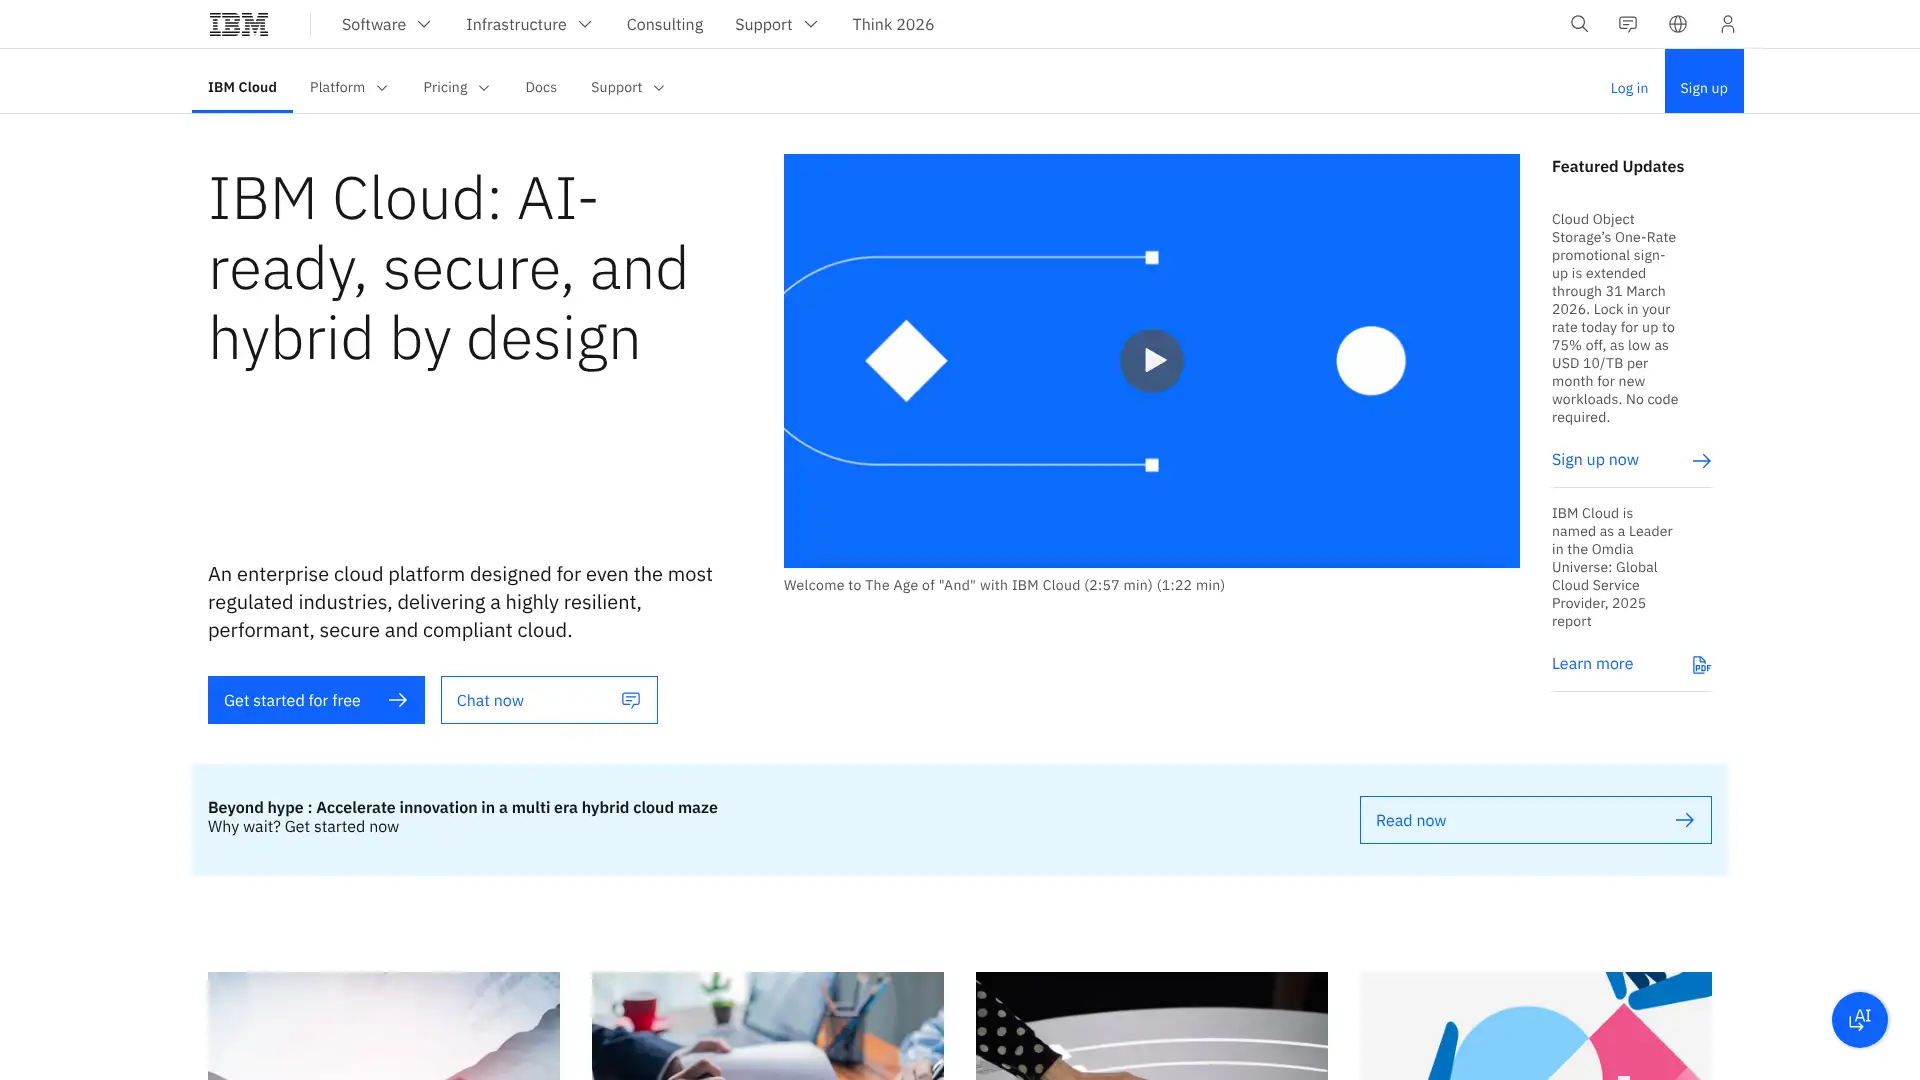Click the Sign up now link
This screenshot has width=1920, height=1080.
(1595, 460)
